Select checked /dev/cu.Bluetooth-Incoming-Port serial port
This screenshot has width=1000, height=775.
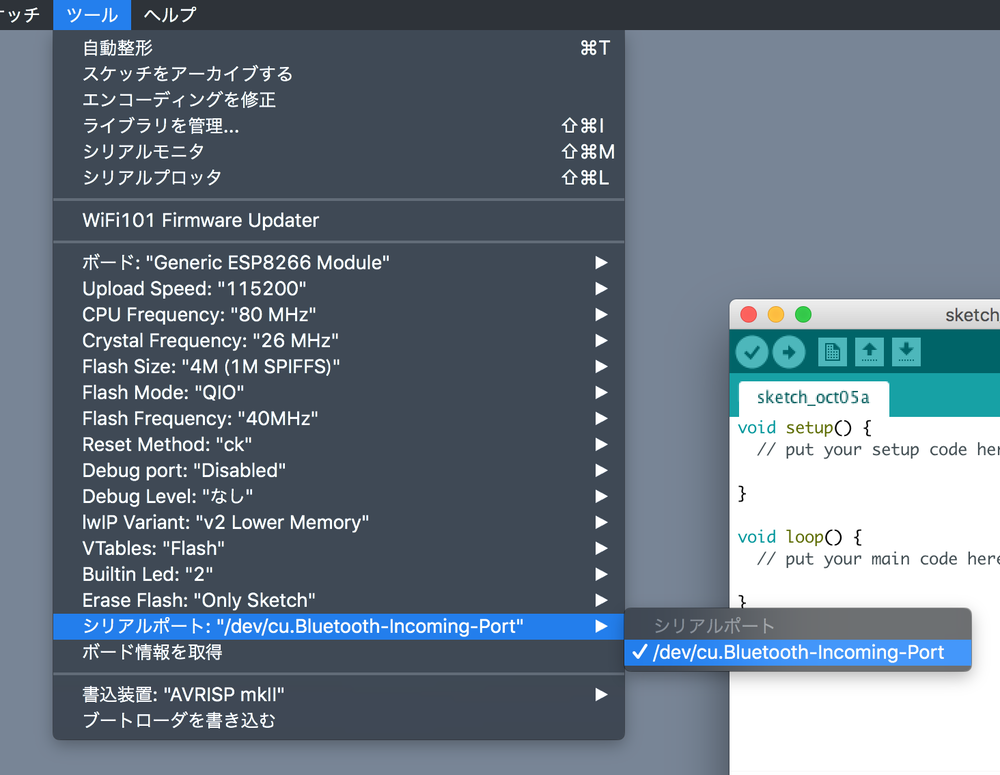click(797, 653)
